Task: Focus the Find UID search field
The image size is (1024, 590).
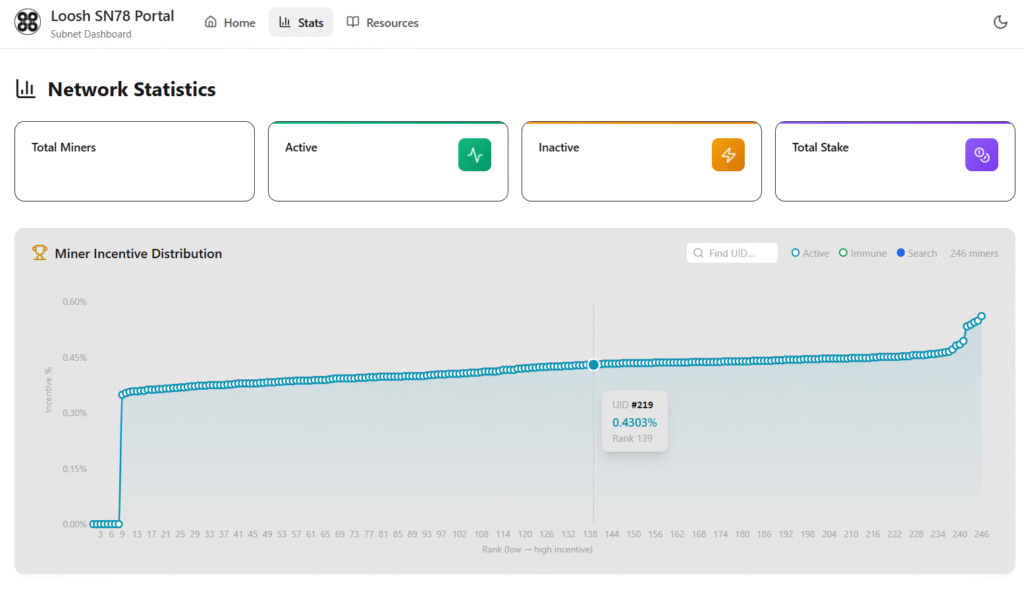Action: click(x=732, y=253)
